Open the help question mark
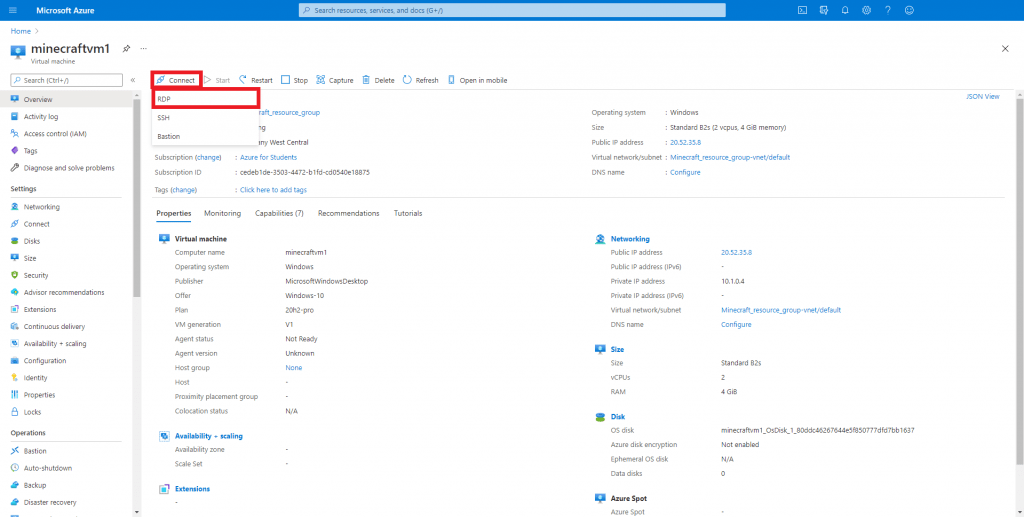 click(888, 10)
